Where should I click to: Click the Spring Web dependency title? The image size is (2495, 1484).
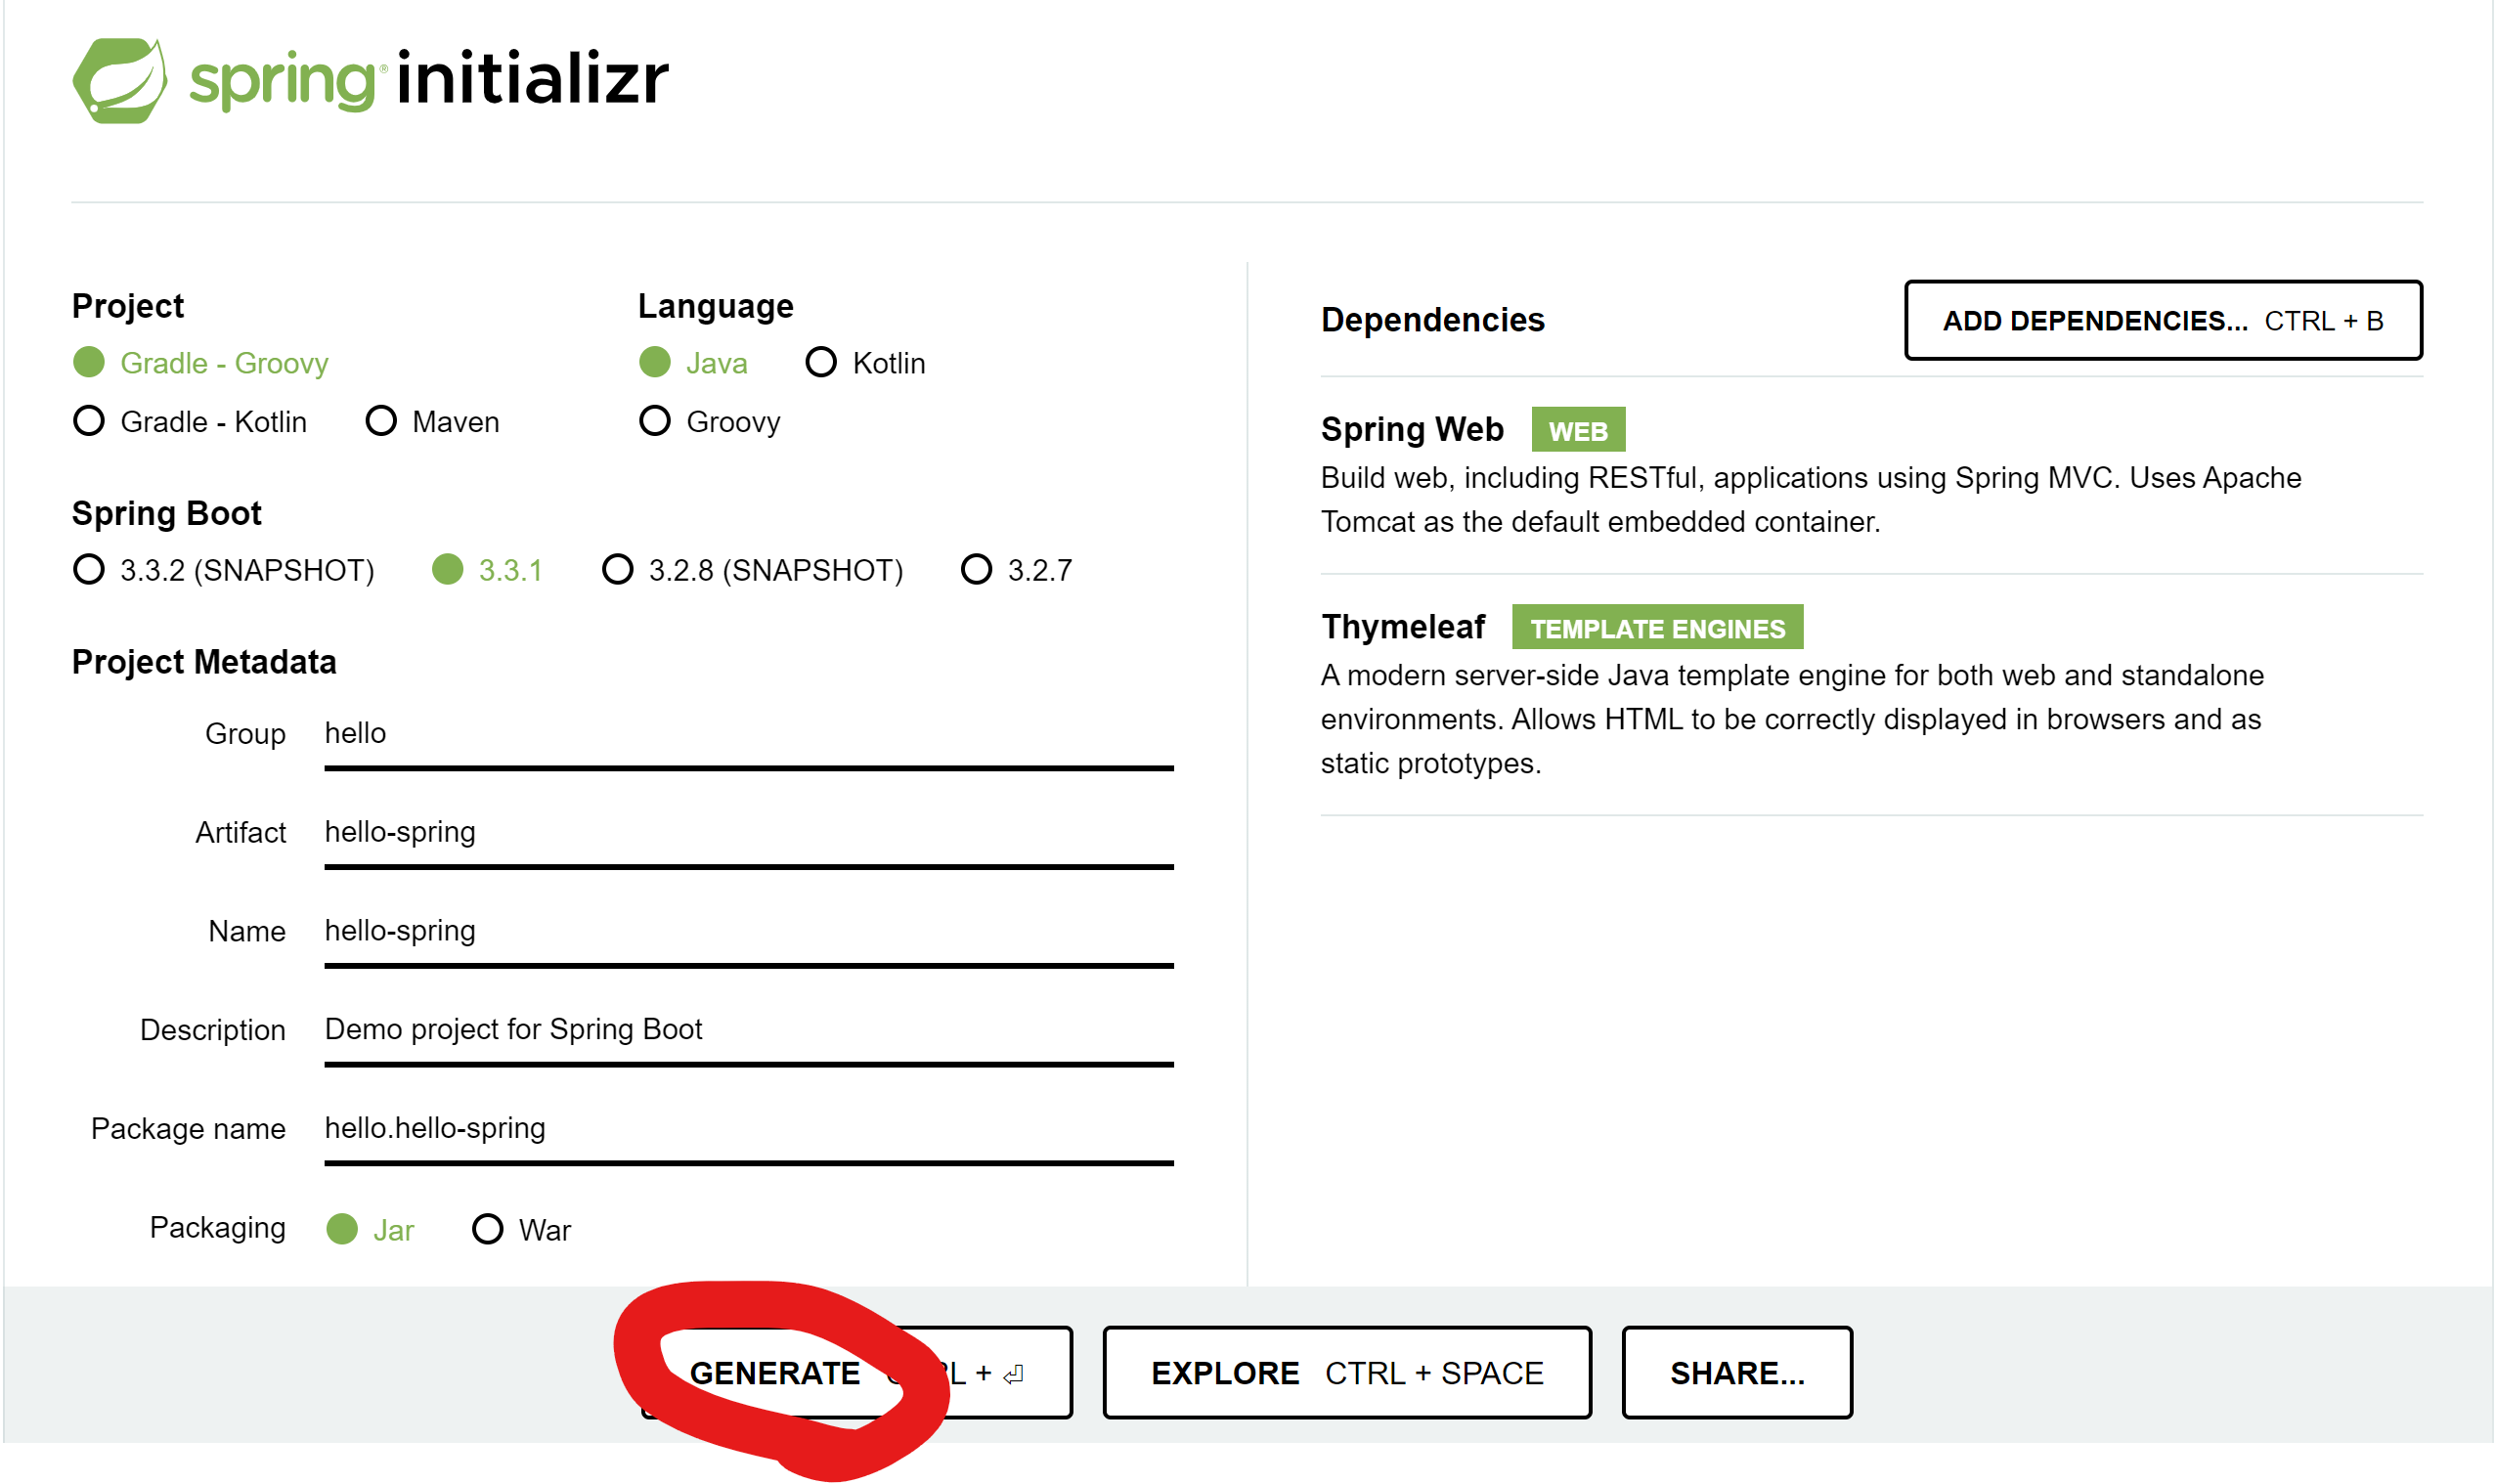pos(1412,429)
